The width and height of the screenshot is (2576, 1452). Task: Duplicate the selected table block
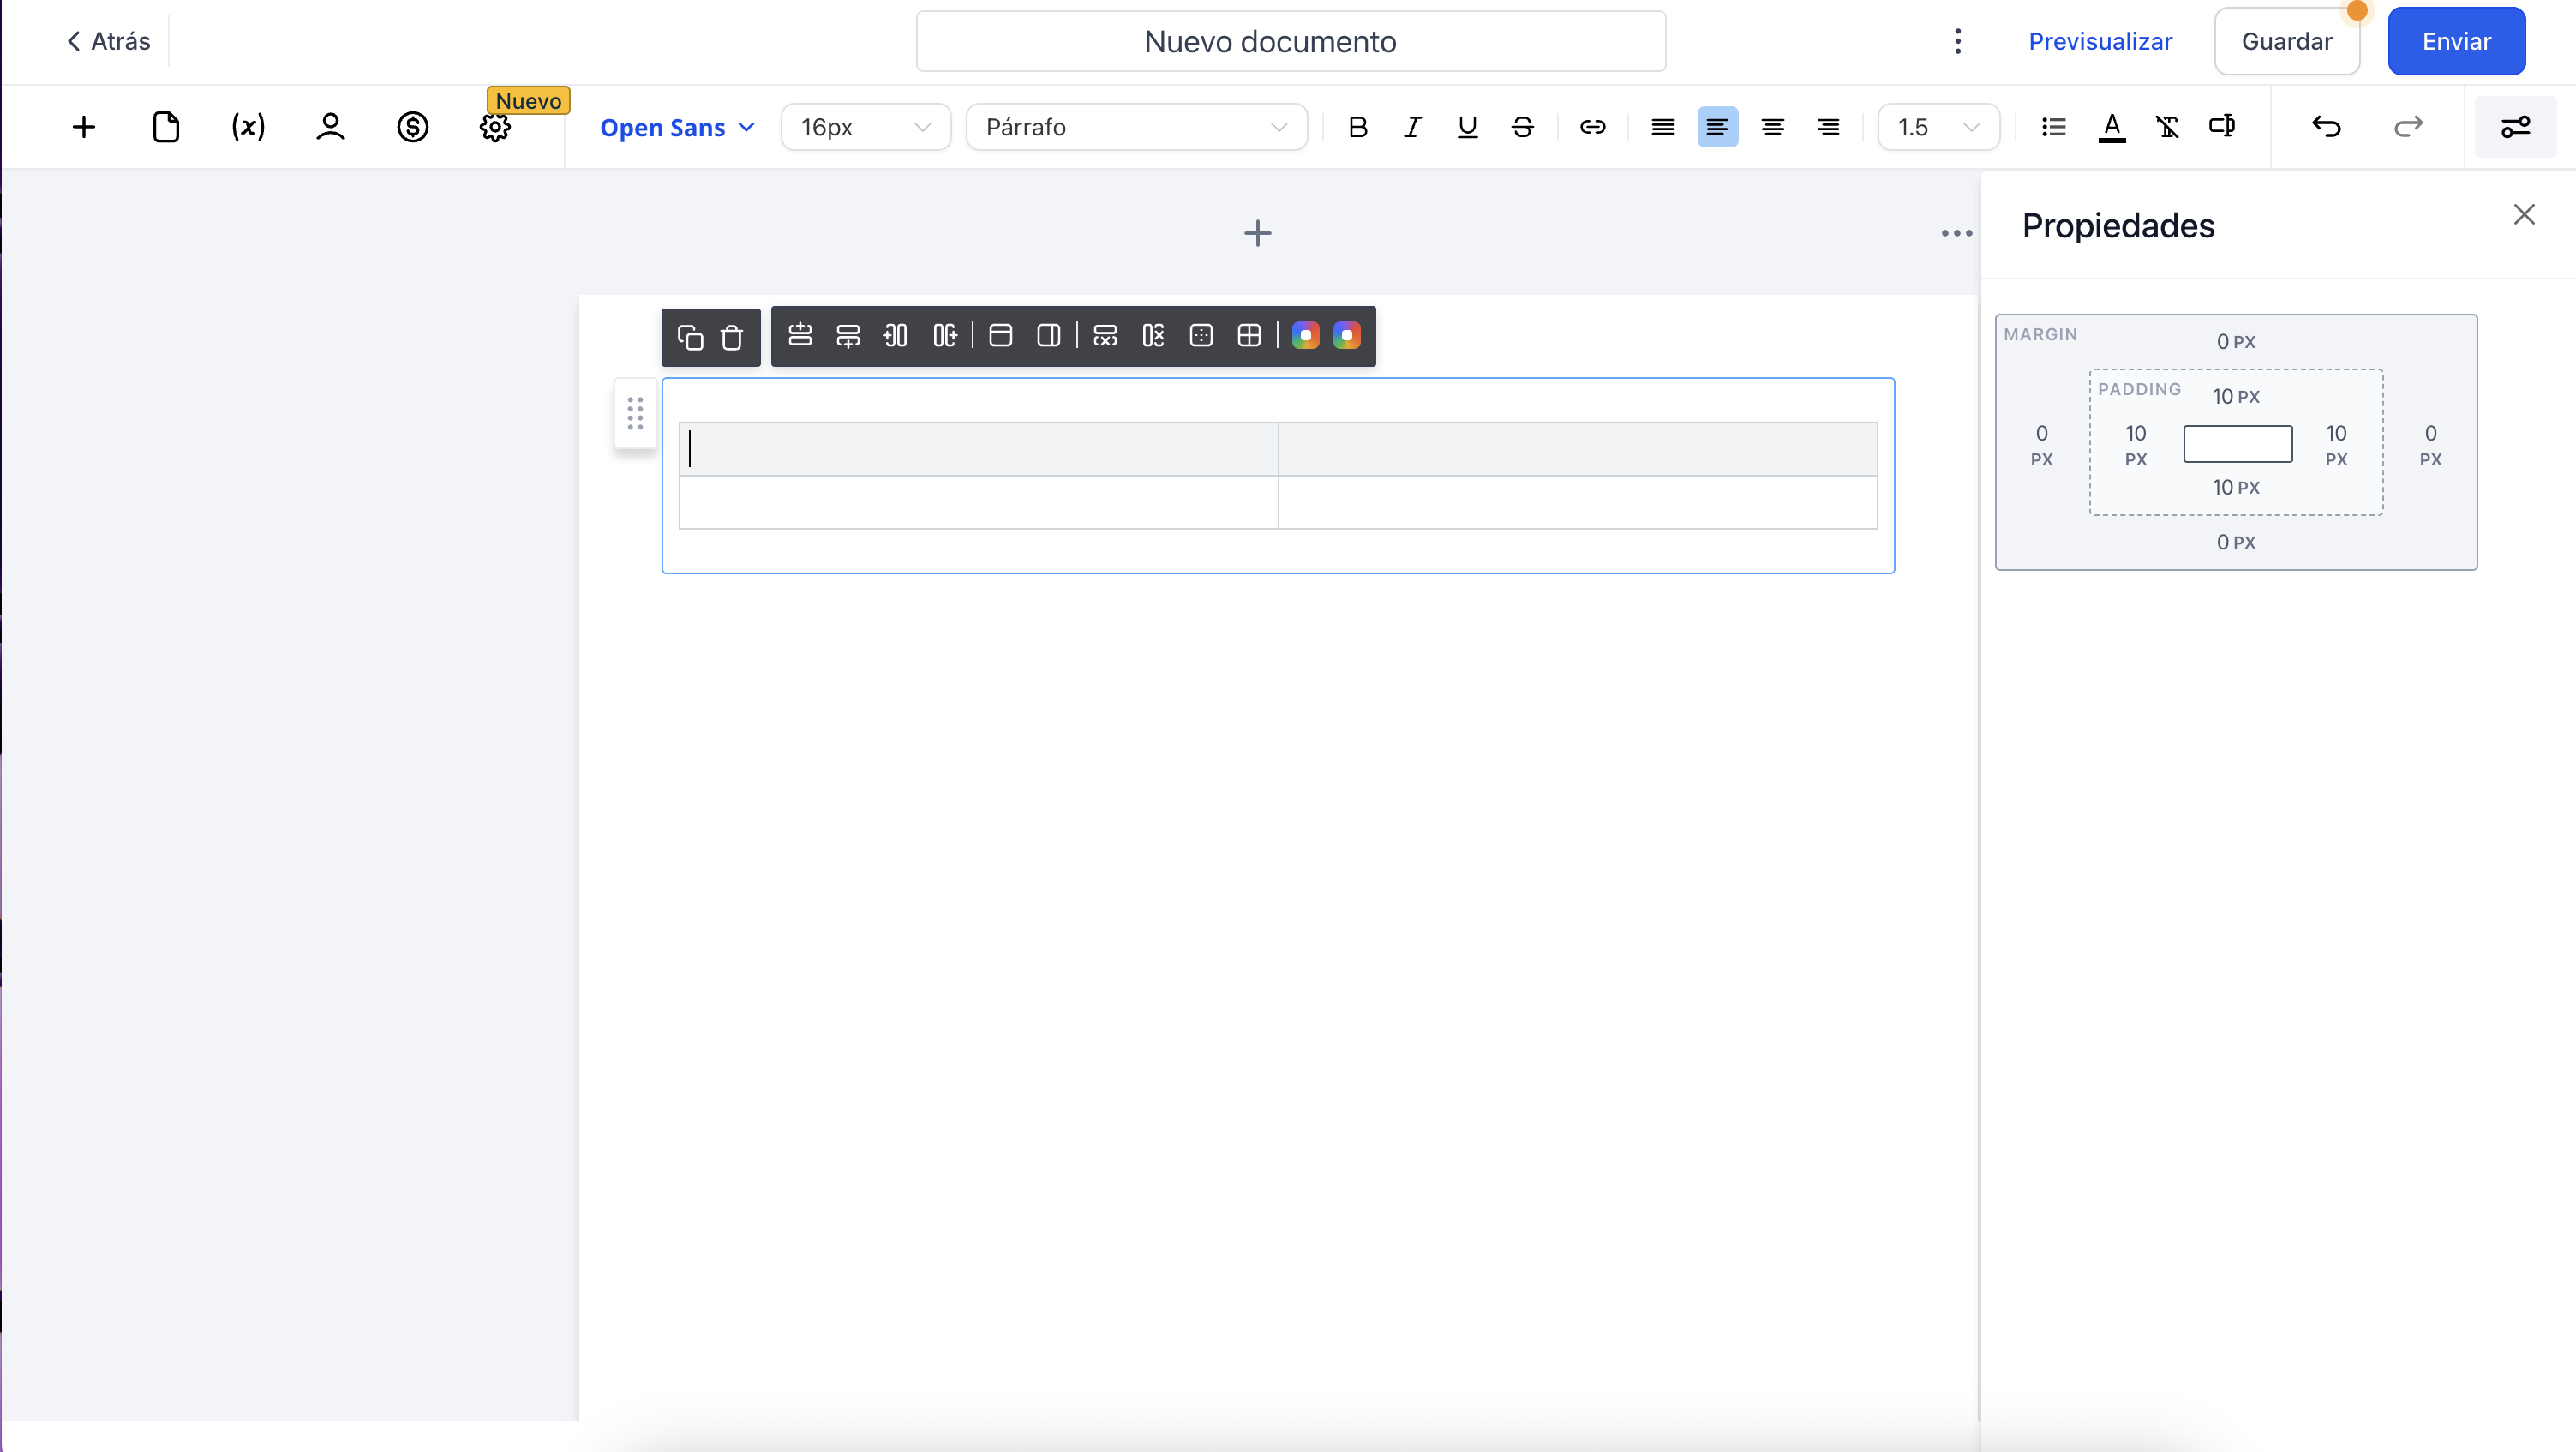click(690, 337)
